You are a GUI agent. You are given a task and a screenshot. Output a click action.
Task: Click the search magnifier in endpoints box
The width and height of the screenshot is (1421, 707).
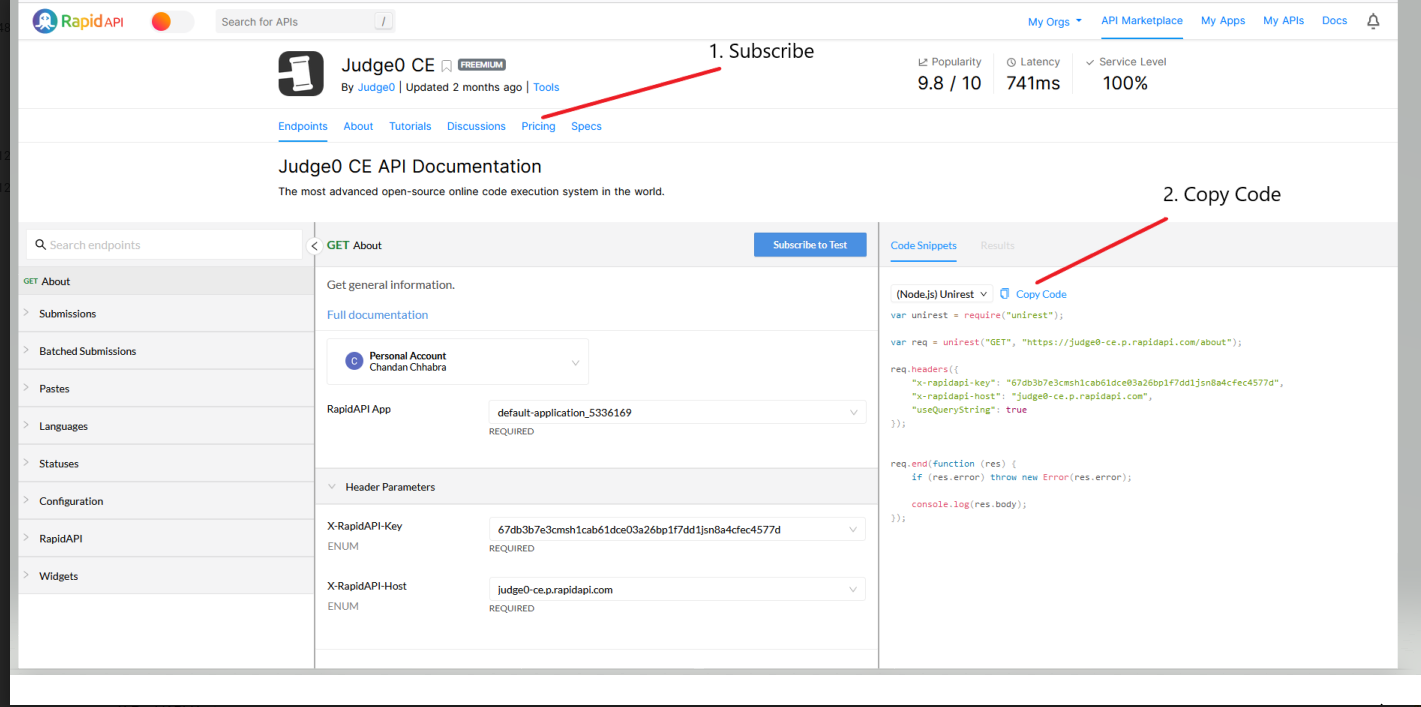tap(41, 244)
